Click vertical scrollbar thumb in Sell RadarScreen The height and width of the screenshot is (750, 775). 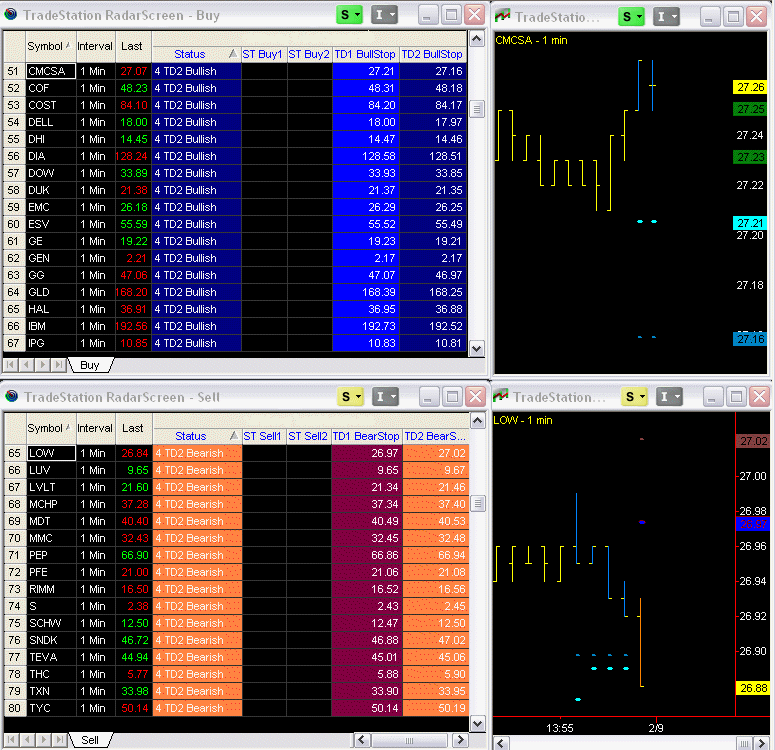click(x=477, y=504)
